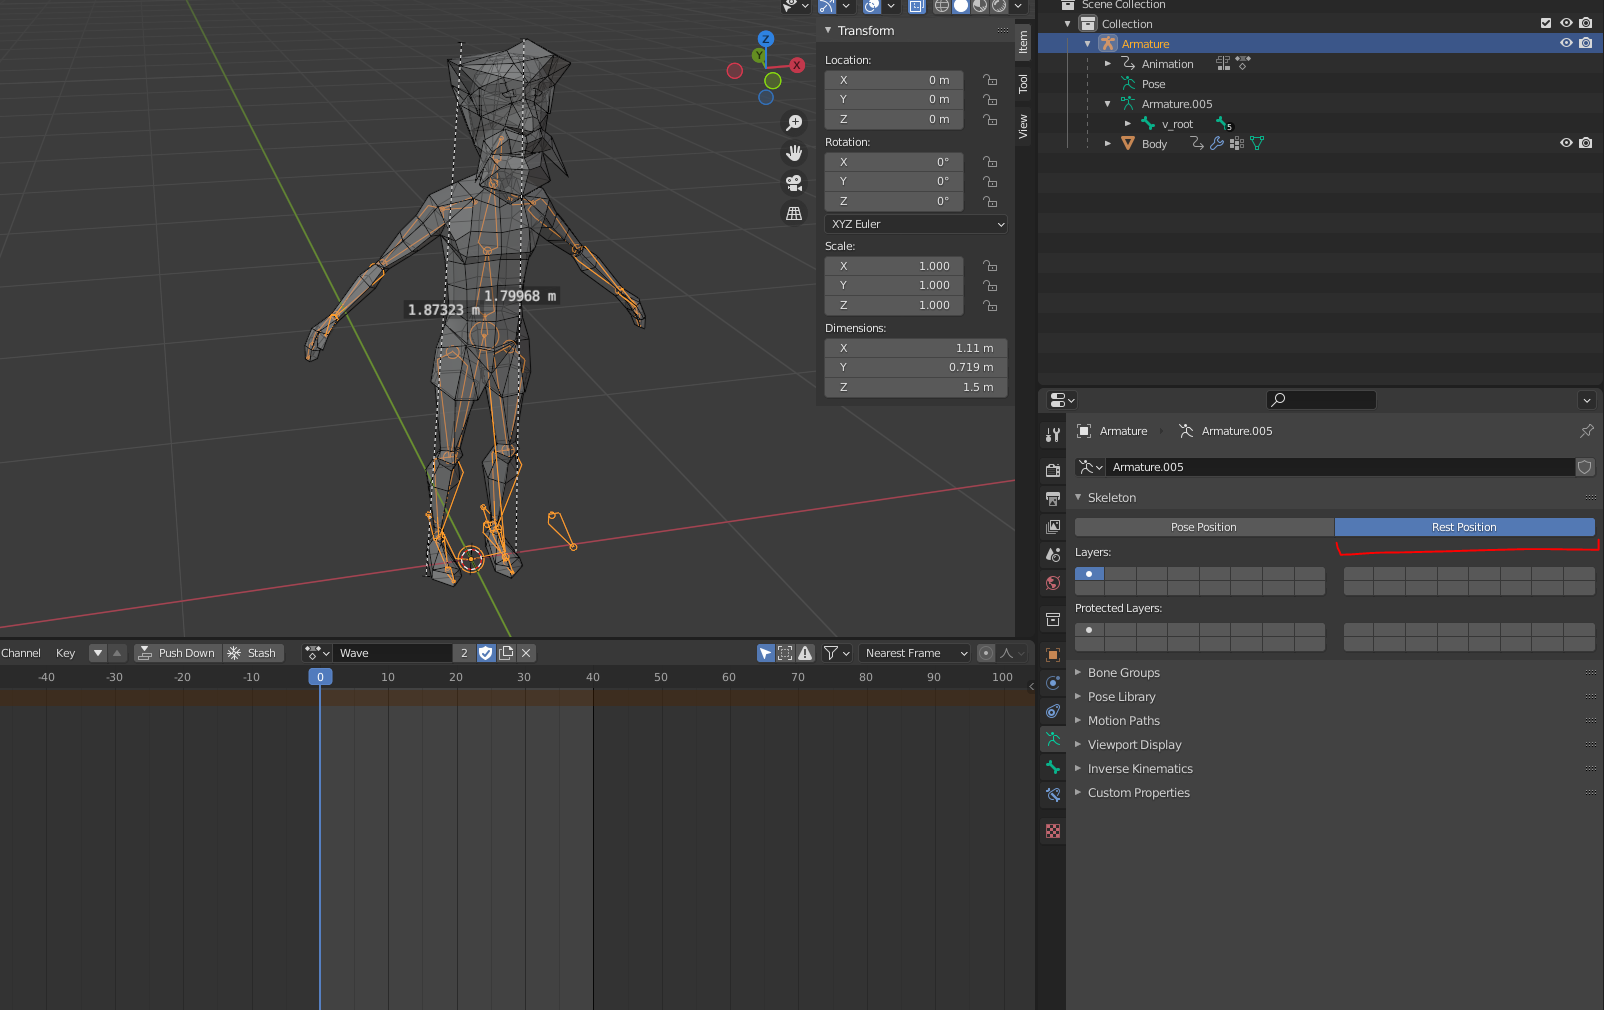Click the Pose Position button
The image size is (1604, 1010).
[1204, 527]
